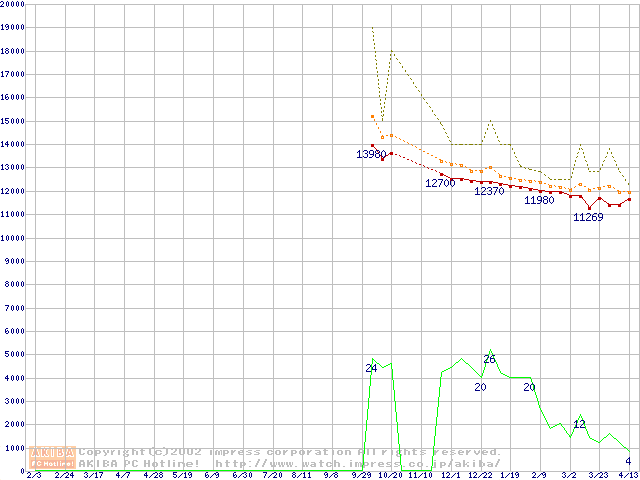The width and height of the screenshot is (640, 480).
Task: Select the 11269 price data label
Action: point(588,217)
